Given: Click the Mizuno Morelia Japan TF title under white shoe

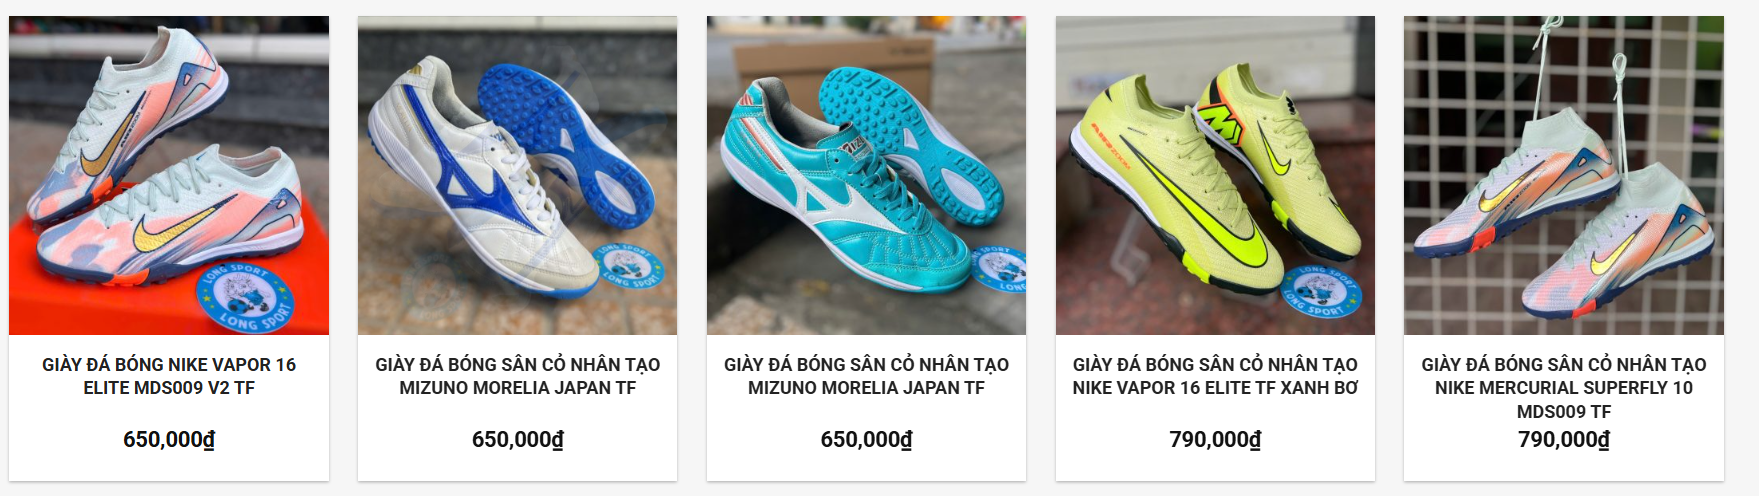Looking at the screenshot, I should (517, 376).
